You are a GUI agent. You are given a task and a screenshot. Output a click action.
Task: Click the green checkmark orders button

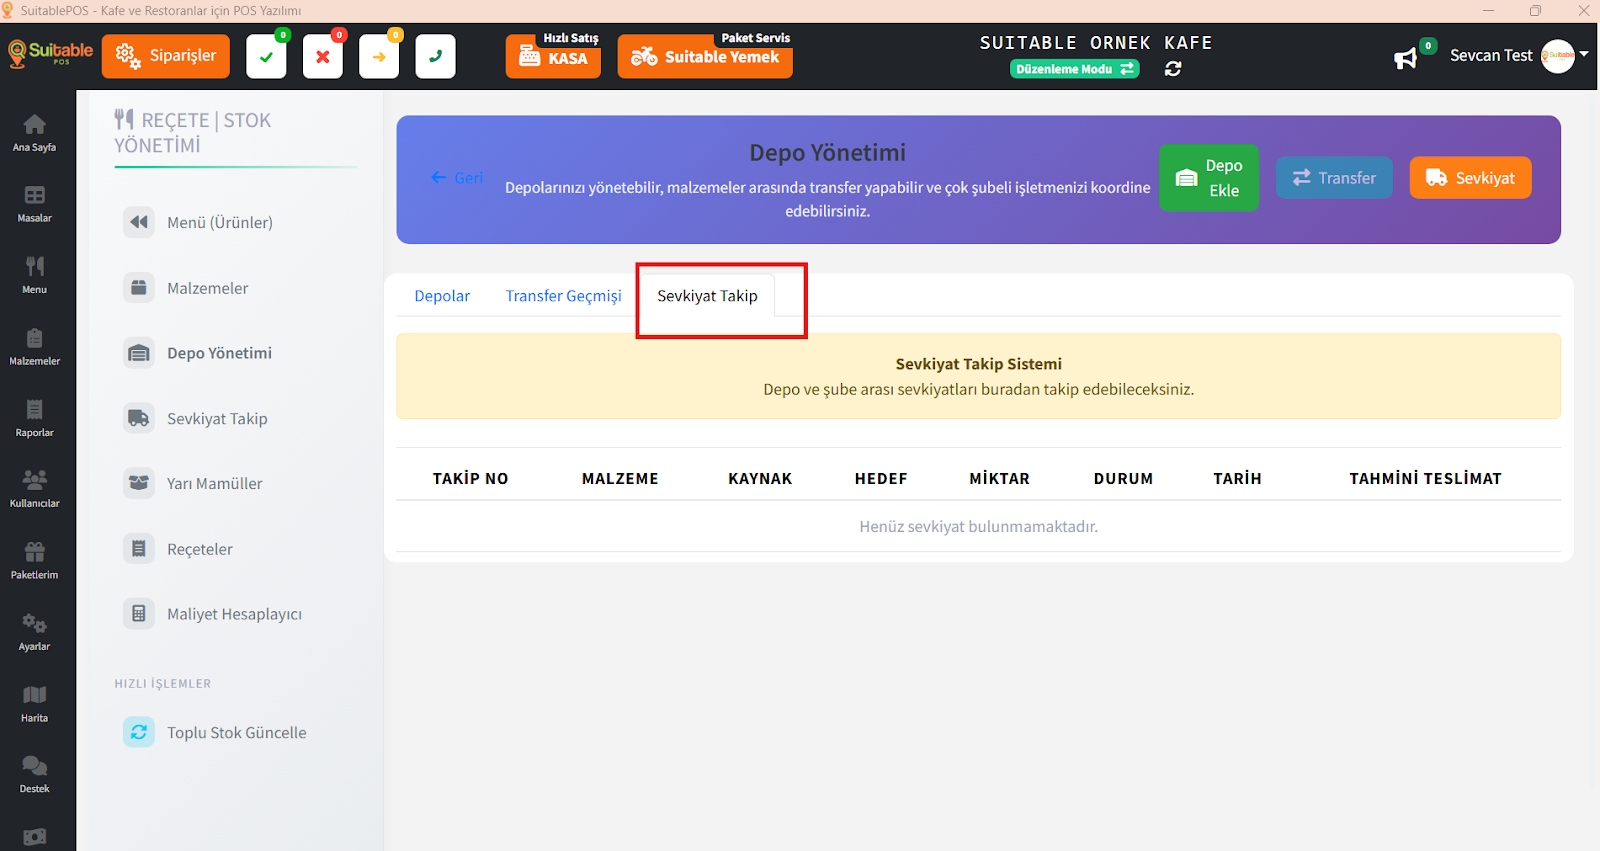(266, 56)
